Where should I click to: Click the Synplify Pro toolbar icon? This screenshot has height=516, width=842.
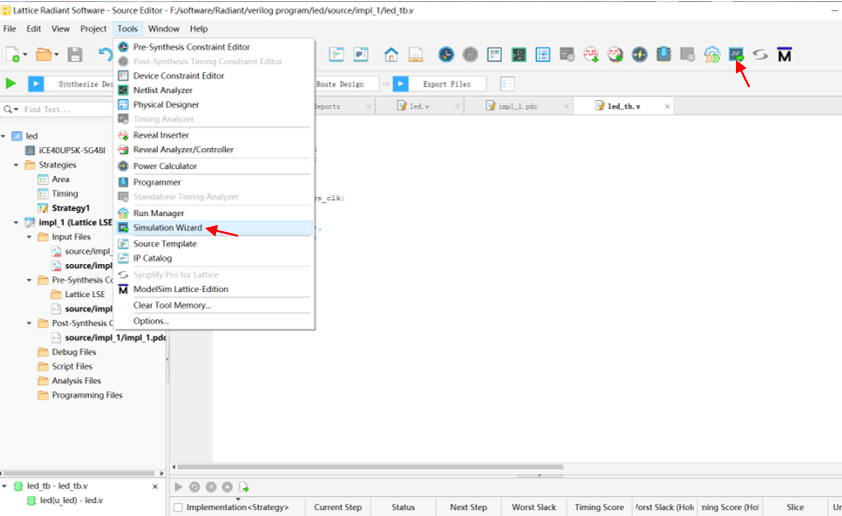(760, 54)
